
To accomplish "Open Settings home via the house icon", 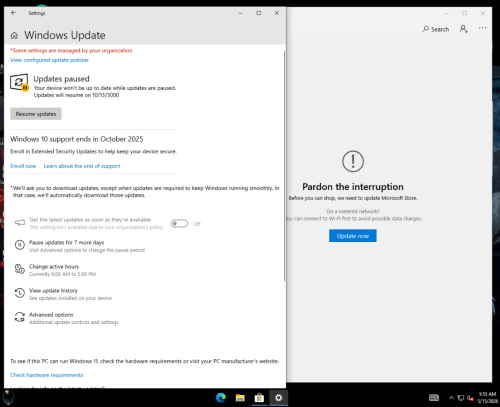I will (x=14, y=35).
